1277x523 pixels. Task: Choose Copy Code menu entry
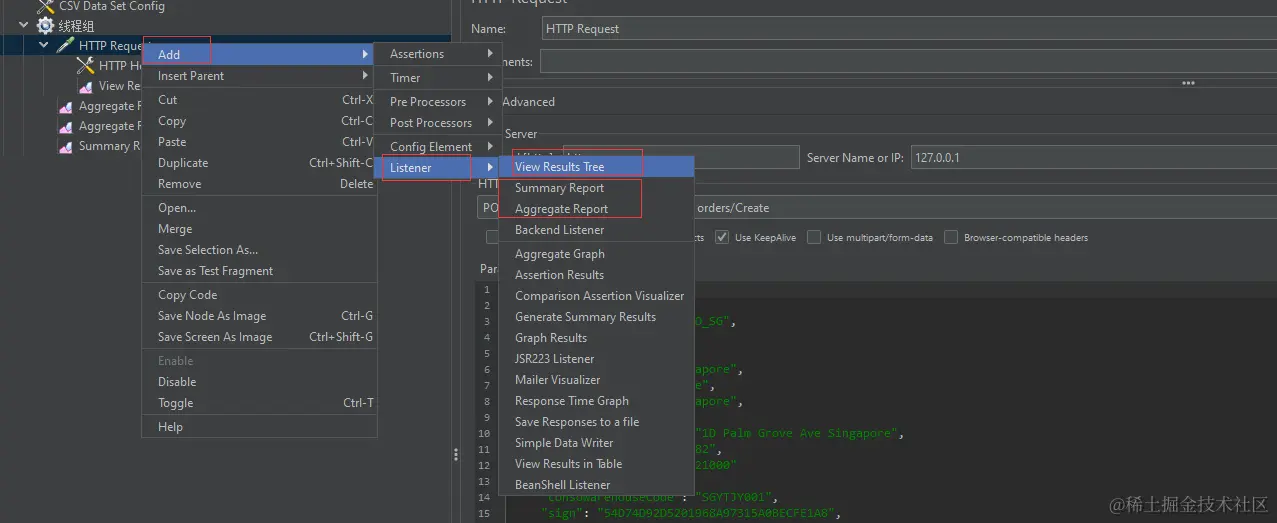258,295
